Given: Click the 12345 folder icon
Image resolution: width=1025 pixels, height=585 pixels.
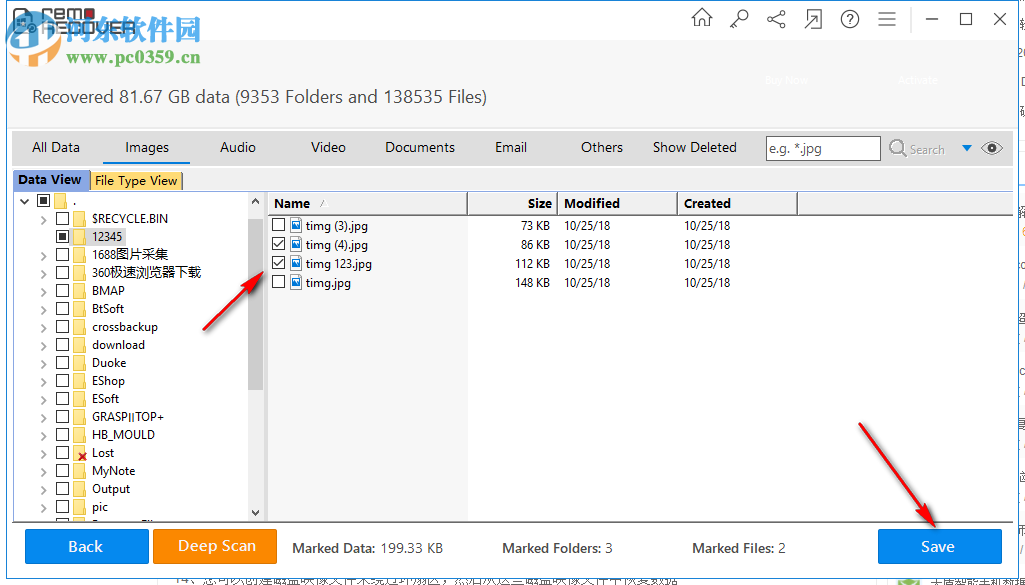Looking at the screenshot, I should [80, 236].
